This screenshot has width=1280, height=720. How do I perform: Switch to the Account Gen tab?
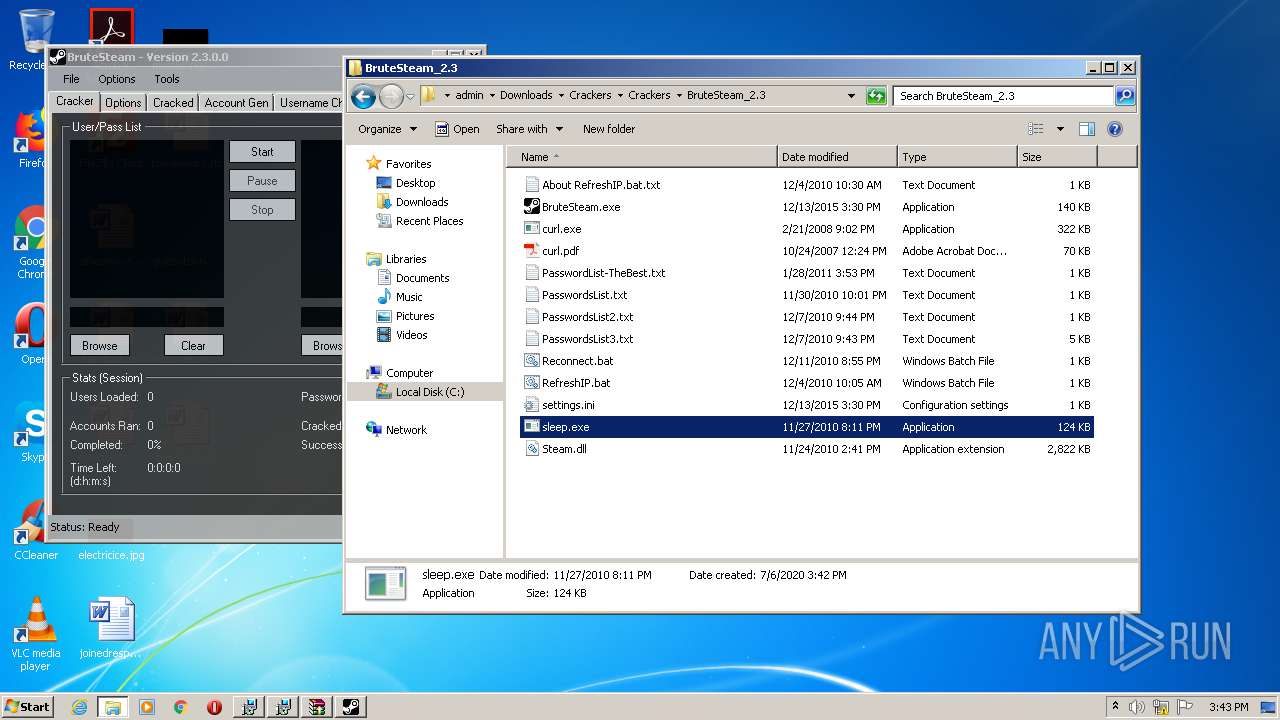236,102
